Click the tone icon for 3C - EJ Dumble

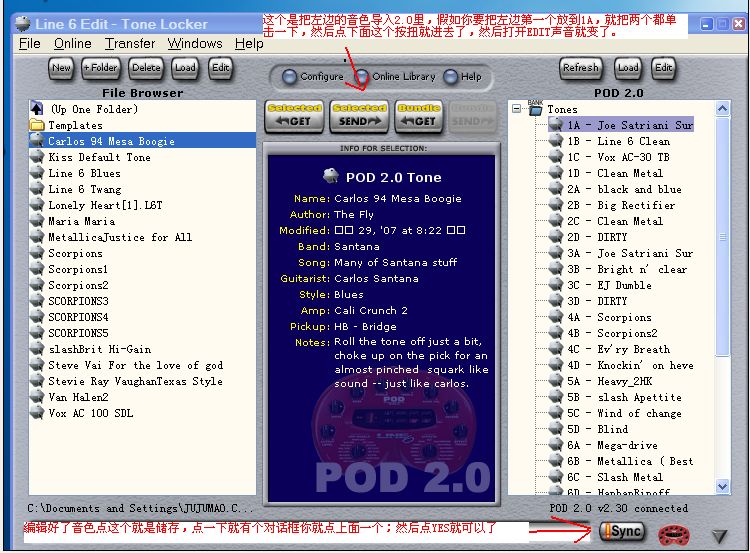coord(555,285)
